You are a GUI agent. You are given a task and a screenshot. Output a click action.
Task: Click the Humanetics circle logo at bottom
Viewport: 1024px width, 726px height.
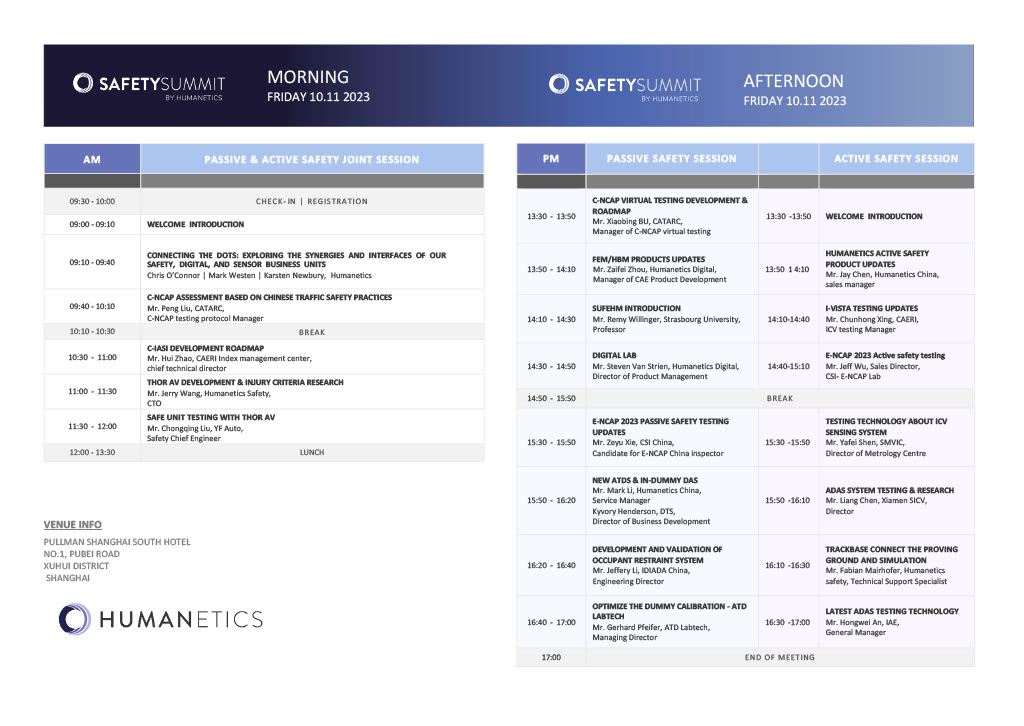[74, 619]
